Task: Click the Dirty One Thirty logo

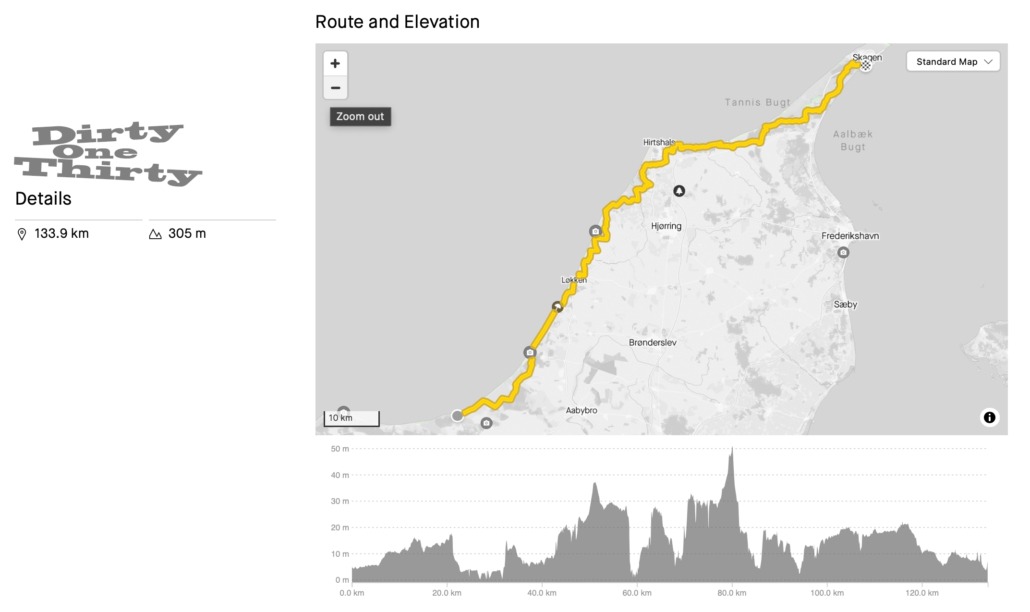Action: pos(108,155)
